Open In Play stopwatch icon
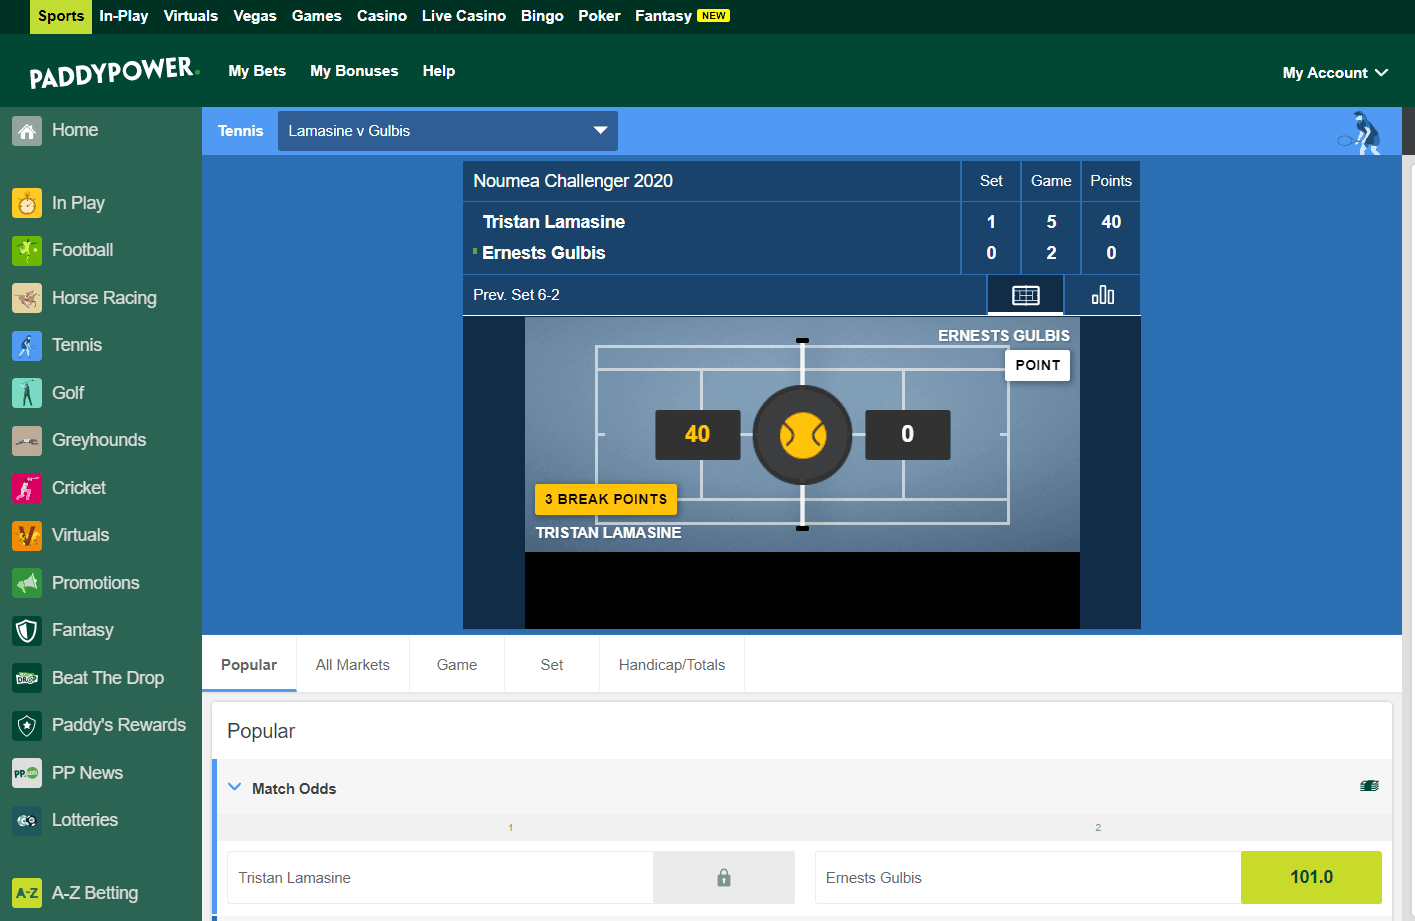Viewport: 1415px width, 921px height. click(27, 203)
